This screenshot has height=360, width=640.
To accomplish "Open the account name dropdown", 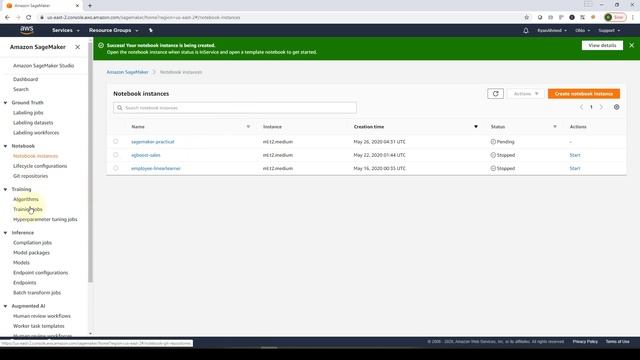I will [551, 30].
